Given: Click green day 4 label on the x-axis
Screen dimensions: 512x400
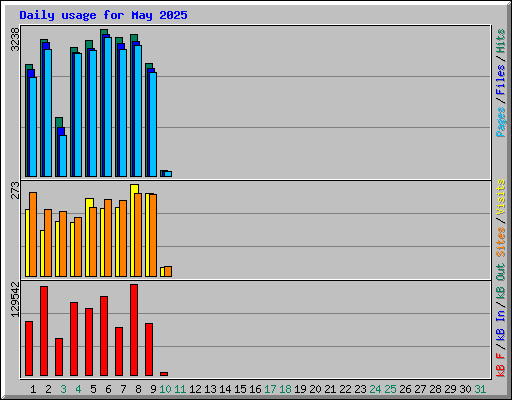Looking at the screenshot, I should pyautogui.click(x=78, y=389).
